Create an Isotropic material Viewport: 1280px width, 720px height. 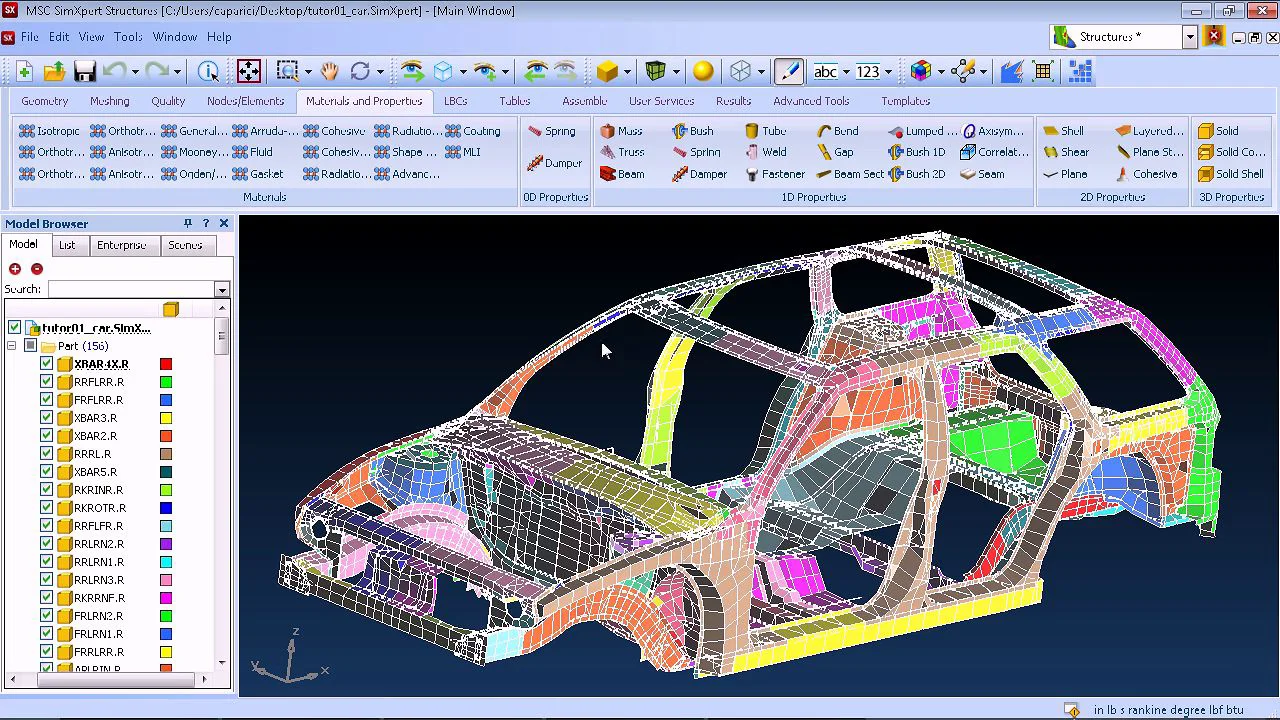pyautogui.click(x=49, y=131)
